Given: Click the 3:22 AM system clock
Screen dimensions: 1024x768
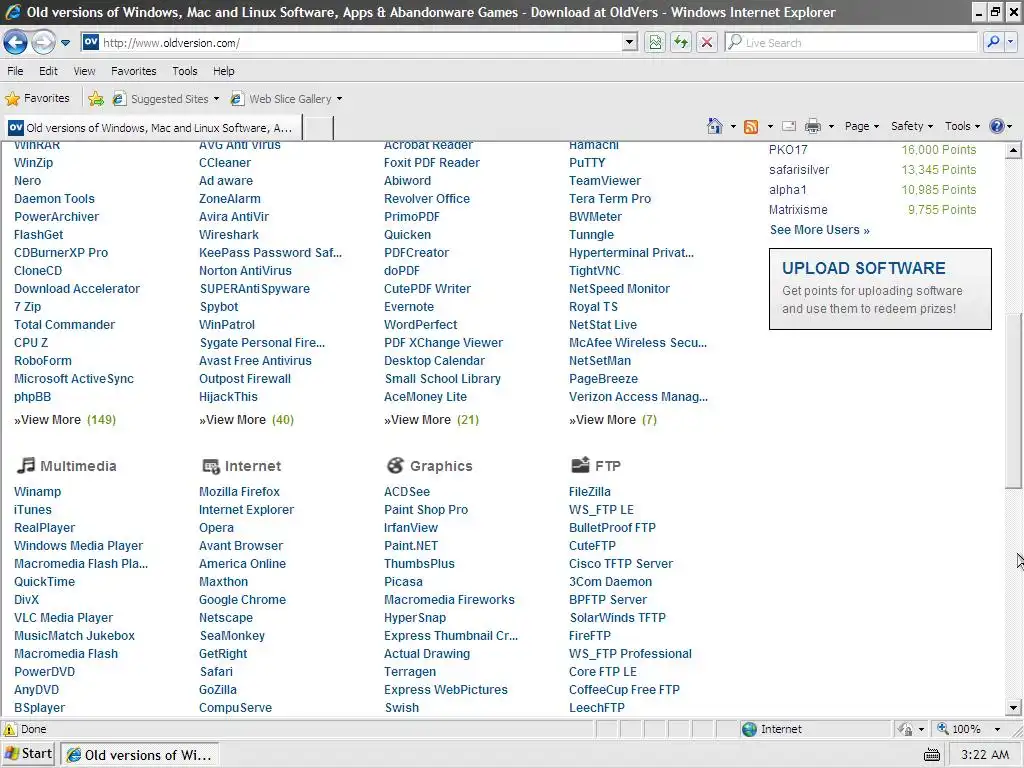Looking at the screenshot, I should pyautogui.click(x=985, y=754).
